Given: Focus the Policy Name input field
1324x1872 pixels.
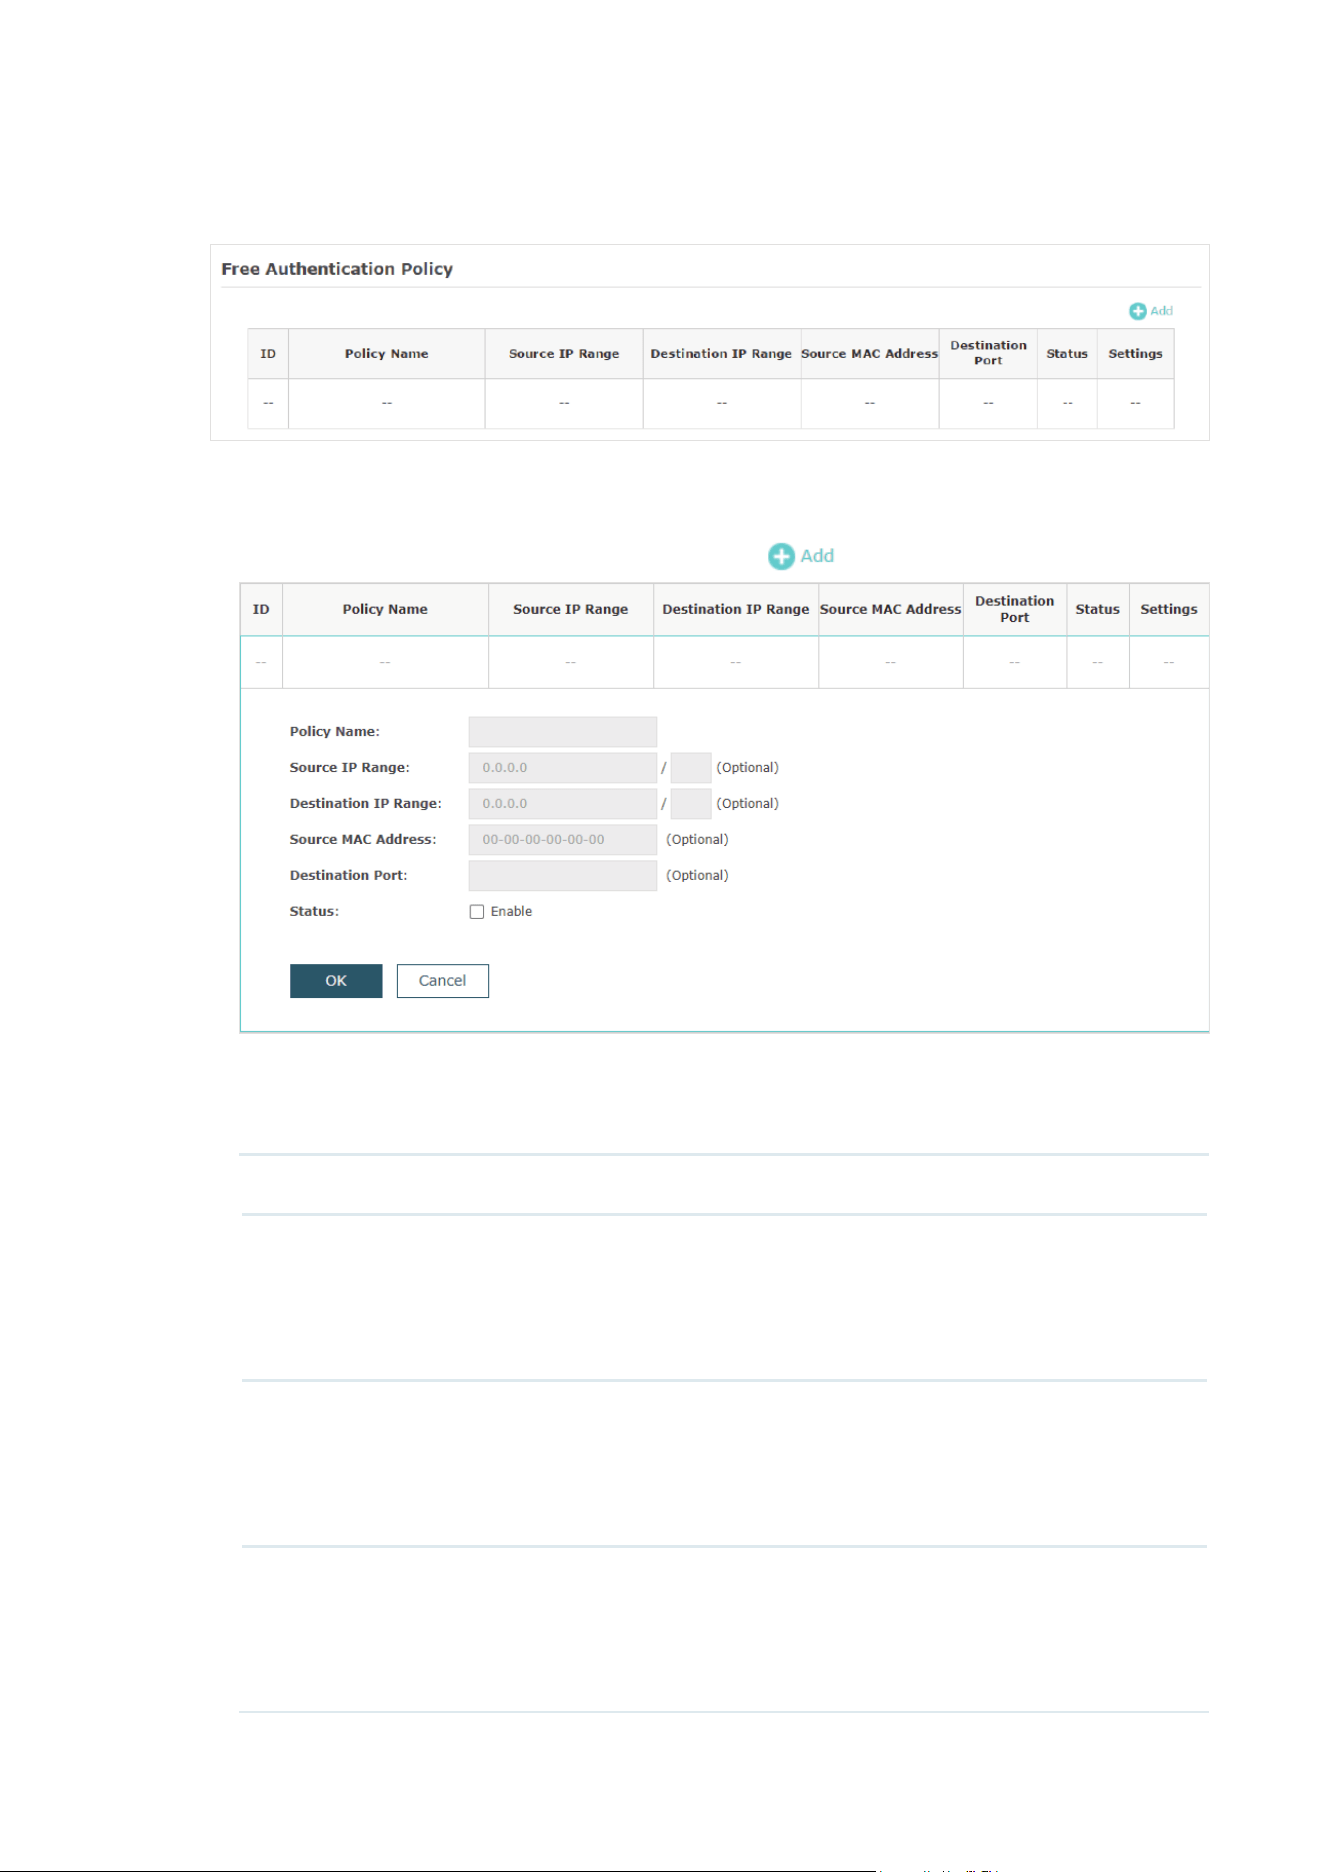Looking at the screenshot, I should pyautogui.click(x=562, y=731).
